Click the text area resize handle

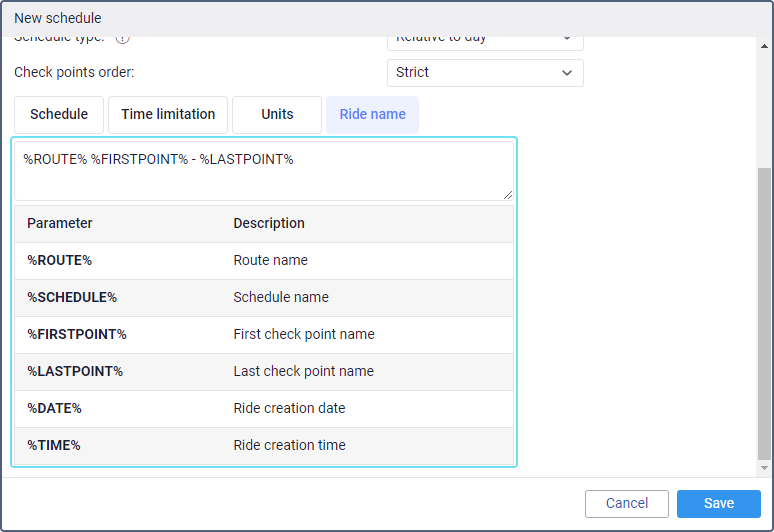(x=508, y=195)
